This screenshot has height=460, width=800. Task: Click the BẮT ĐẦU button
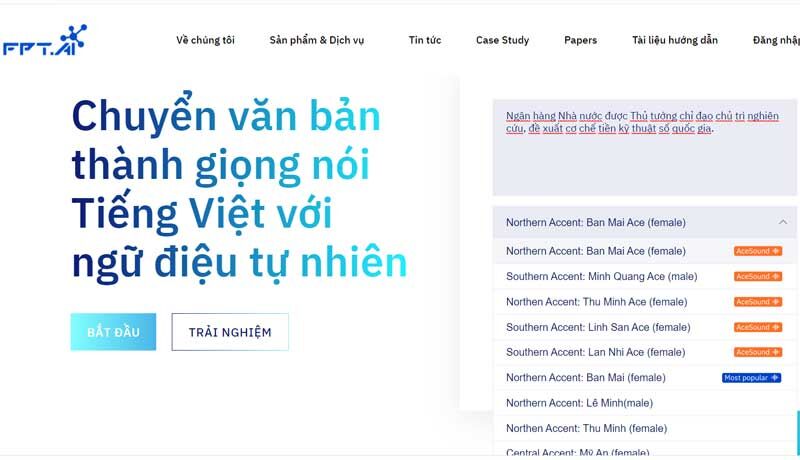113,332
